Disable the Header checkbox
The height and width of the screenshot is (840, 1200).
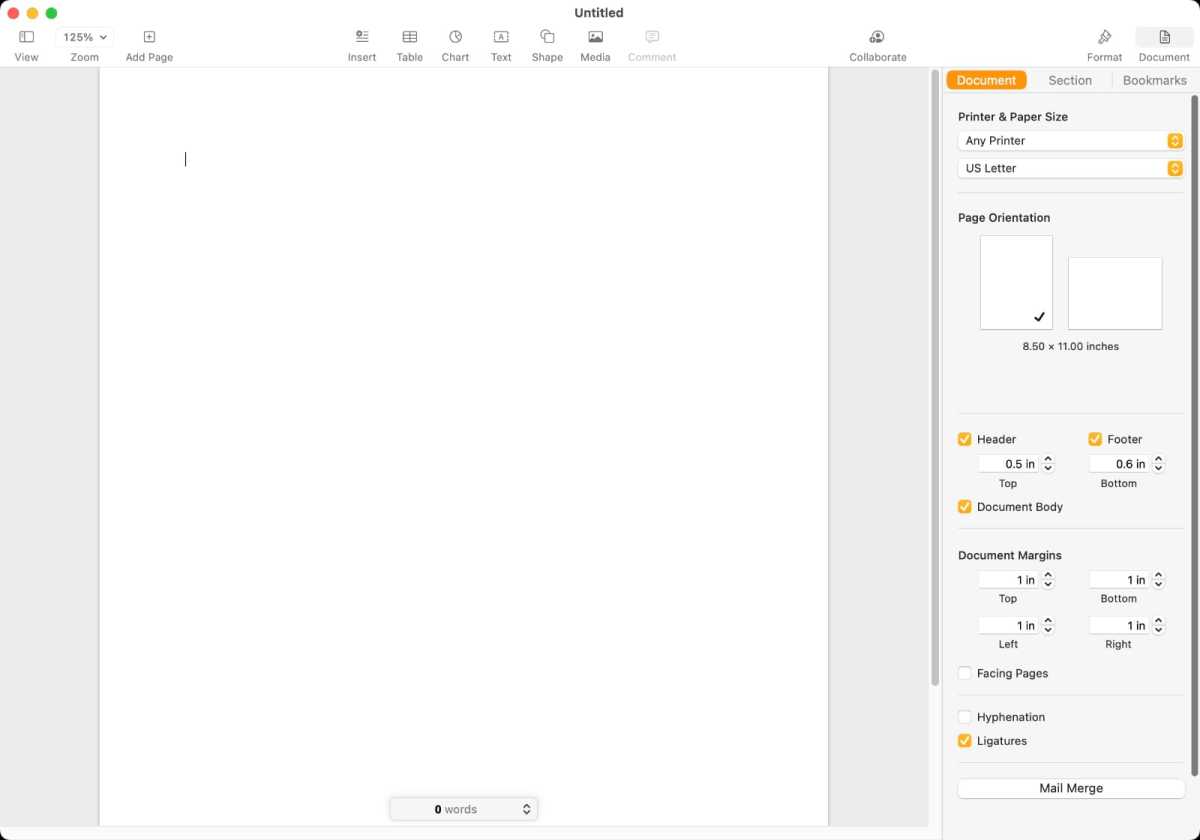(964, 439)
